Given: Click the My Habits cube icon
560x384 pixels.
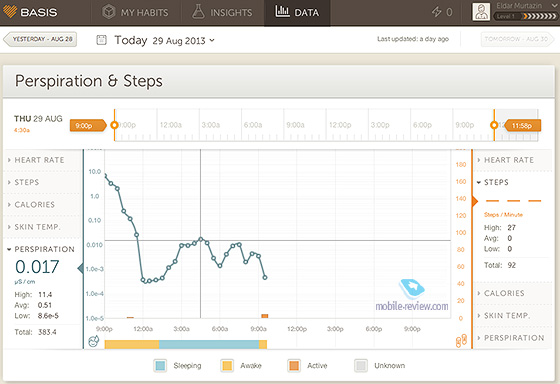Looking at the screenshot, I should (109, 12).
